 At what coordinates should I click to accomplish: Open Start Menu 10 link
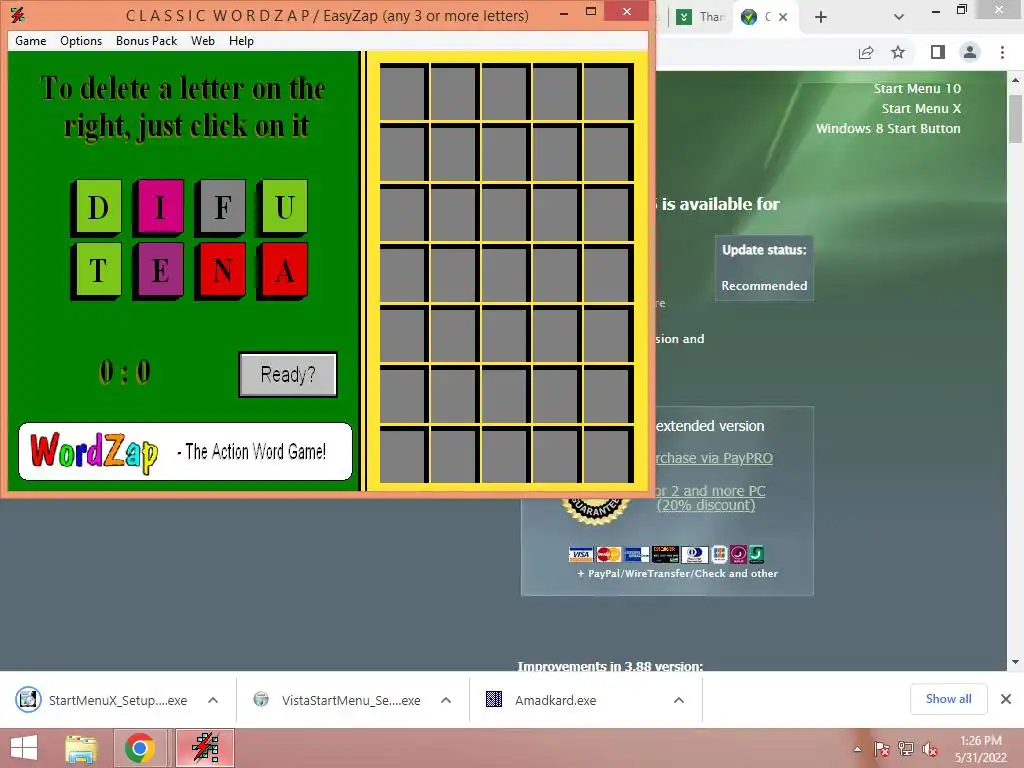917,88
